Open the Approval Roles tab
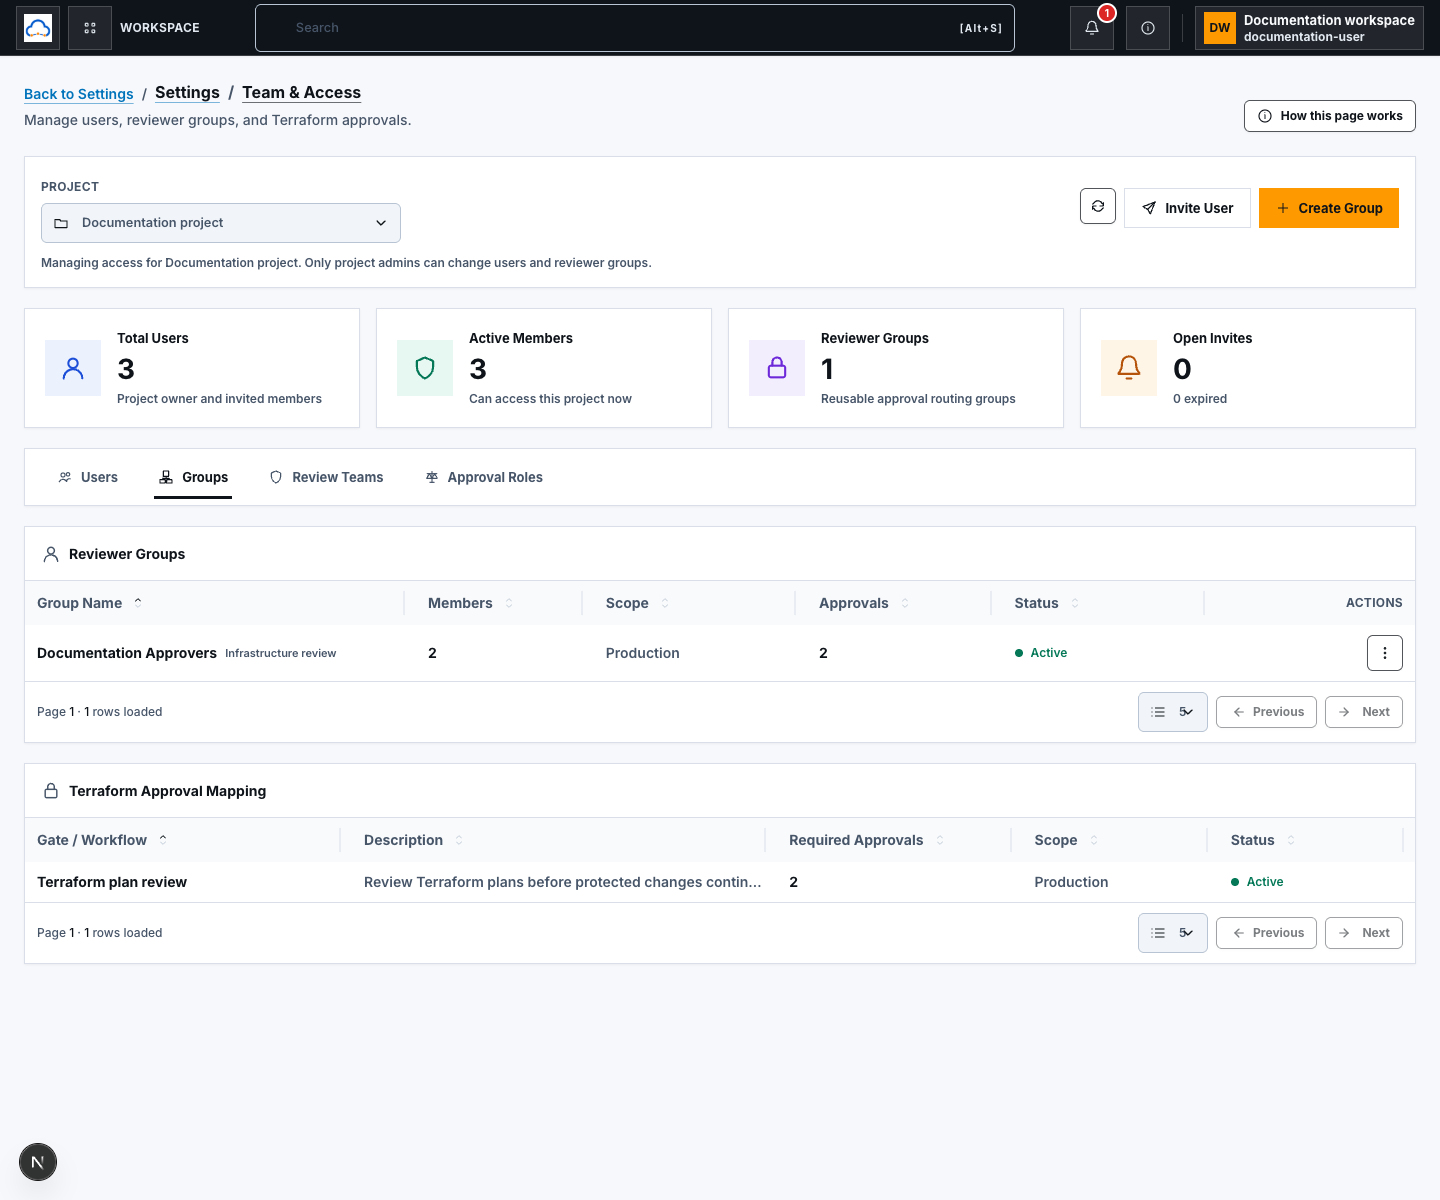Viewport: 1440px width, 1200px height. (484, 477)
